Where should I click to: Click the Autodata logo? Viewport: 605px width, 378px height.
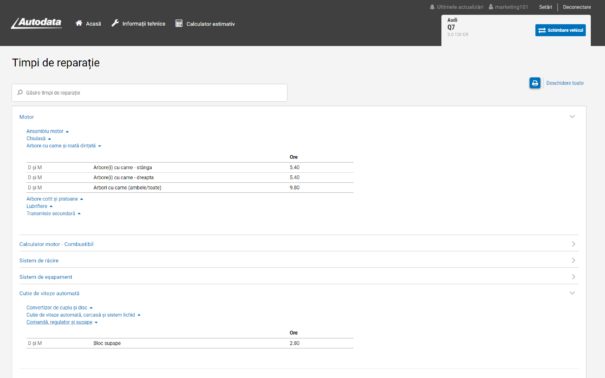click(x=36, y=23)
